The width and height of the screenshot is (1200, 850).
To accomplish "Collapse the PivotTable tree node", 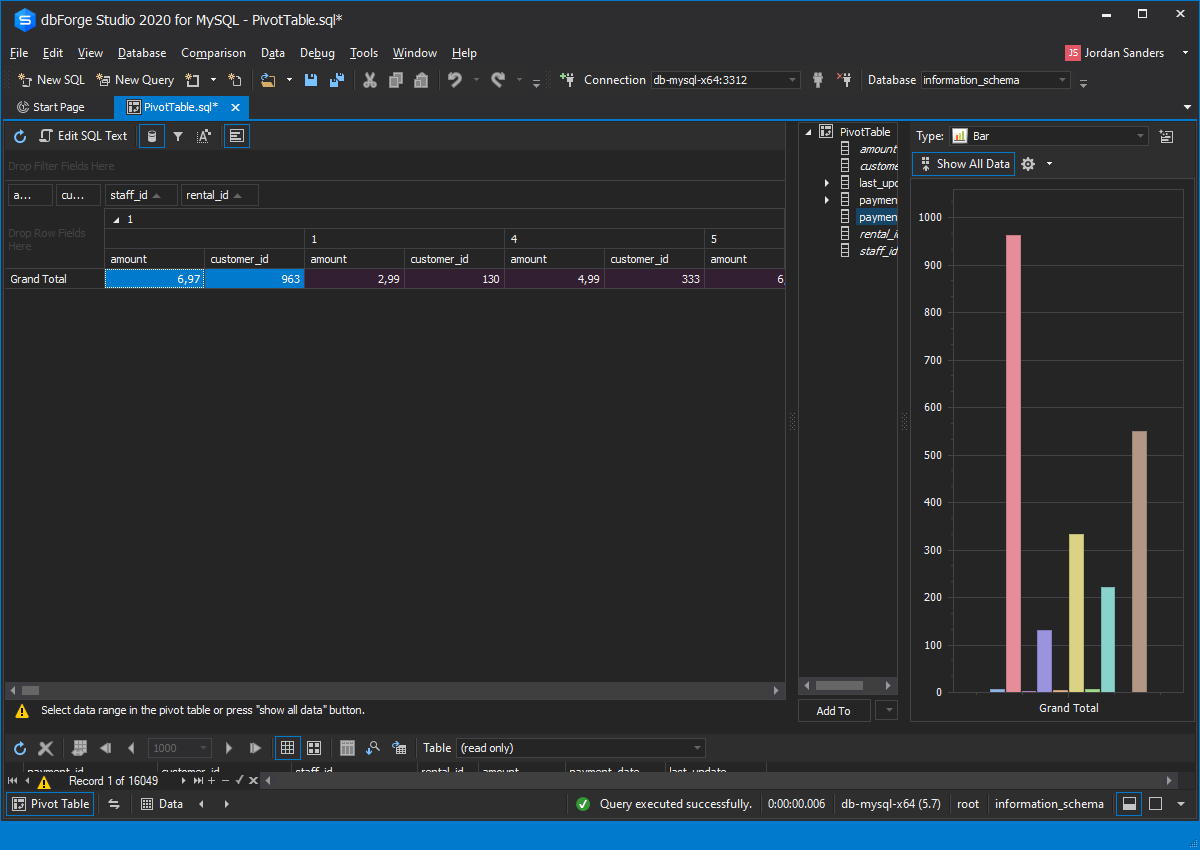I will [807, 132].
